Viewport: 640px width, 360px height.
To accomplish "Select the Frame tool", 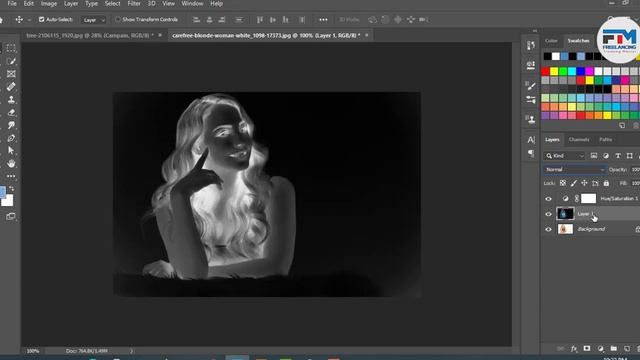I will pyautogui.click(x=11, y=74).
